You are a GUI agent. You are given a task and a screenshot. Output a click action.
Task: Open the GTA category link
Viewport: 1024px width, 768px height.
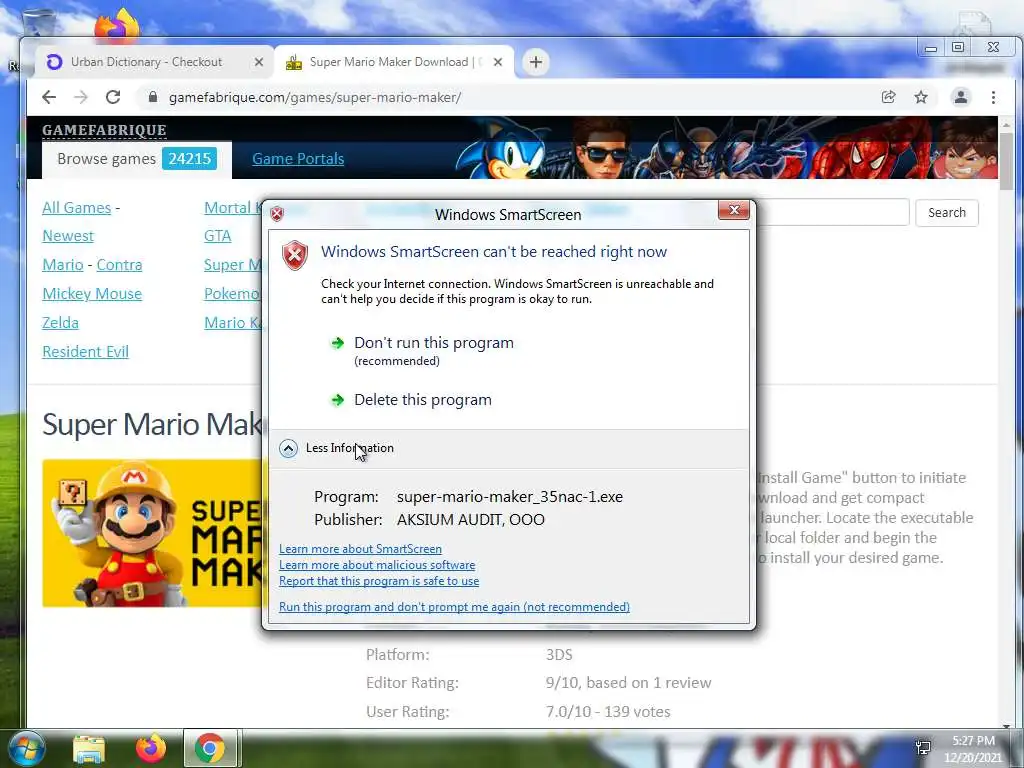click(x=217, y=236)
